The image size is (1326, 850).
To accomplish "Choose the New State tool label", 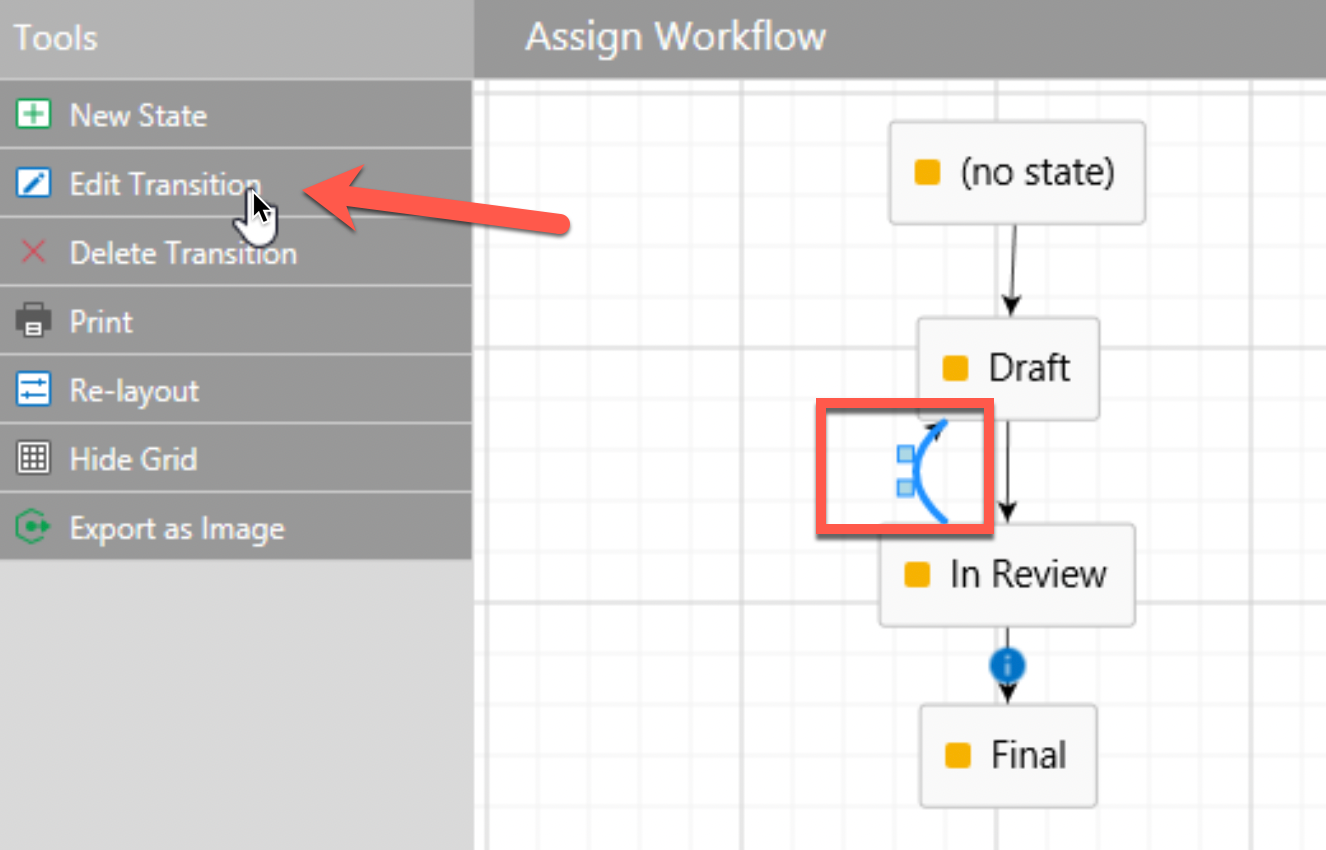I will 138,116.
